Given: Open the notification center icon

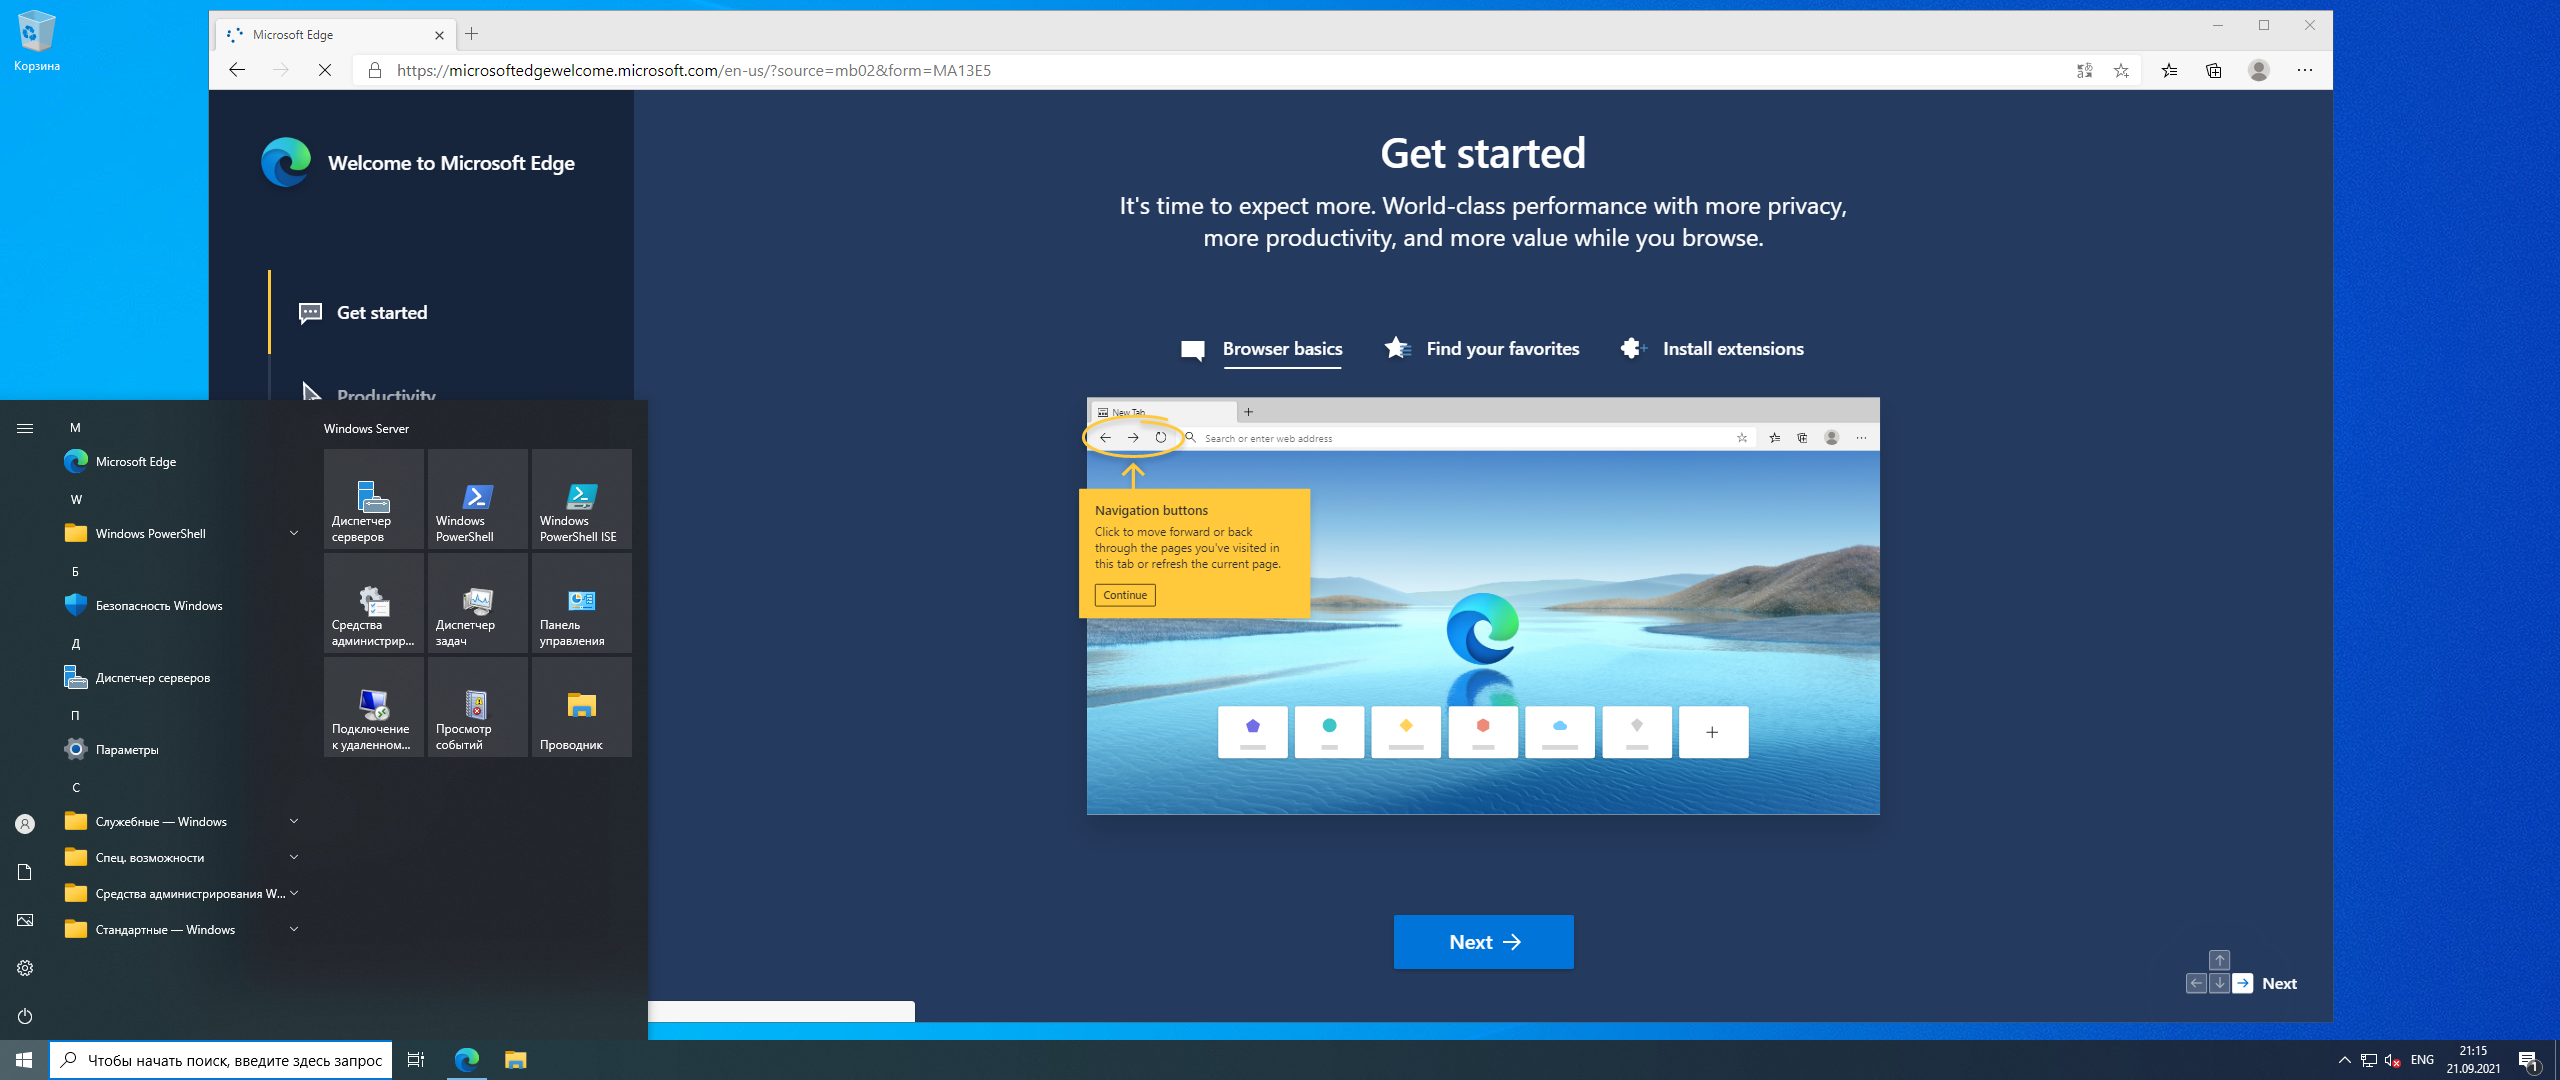Looking at the screenshot, I should [x=2529, y=1060].
